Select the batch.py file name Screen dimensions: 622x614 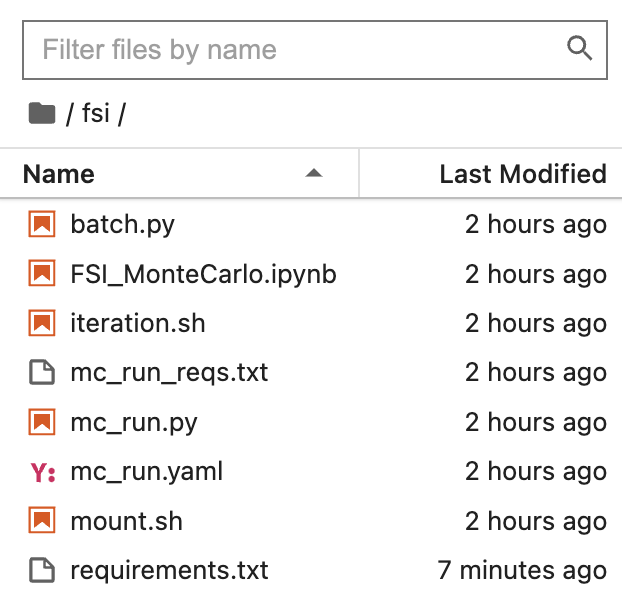pyautogui.click(x=123, y=225)
